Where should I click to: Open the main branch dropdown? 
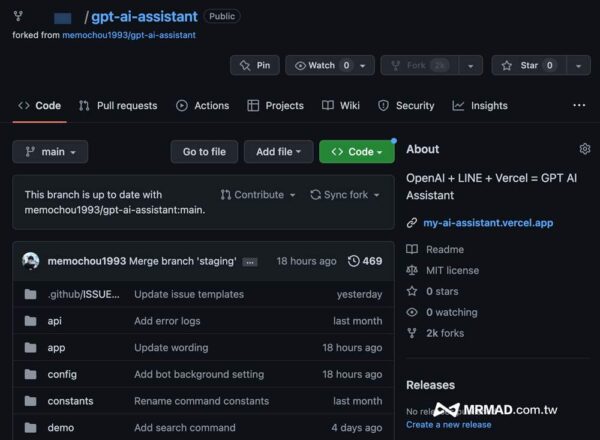50,152
